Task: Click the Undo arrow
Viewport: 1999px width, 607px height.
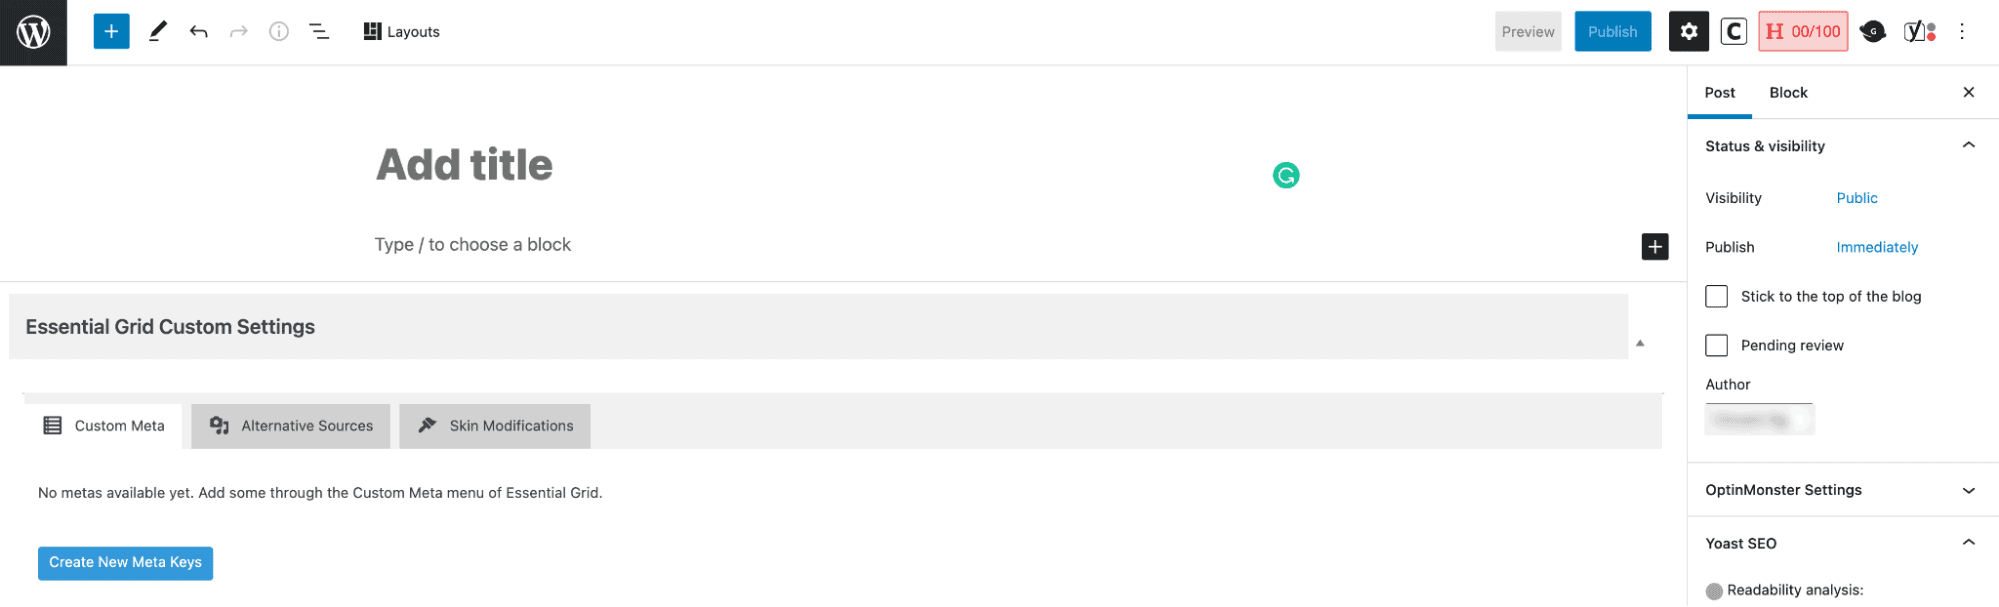Action: click(198, 32)
